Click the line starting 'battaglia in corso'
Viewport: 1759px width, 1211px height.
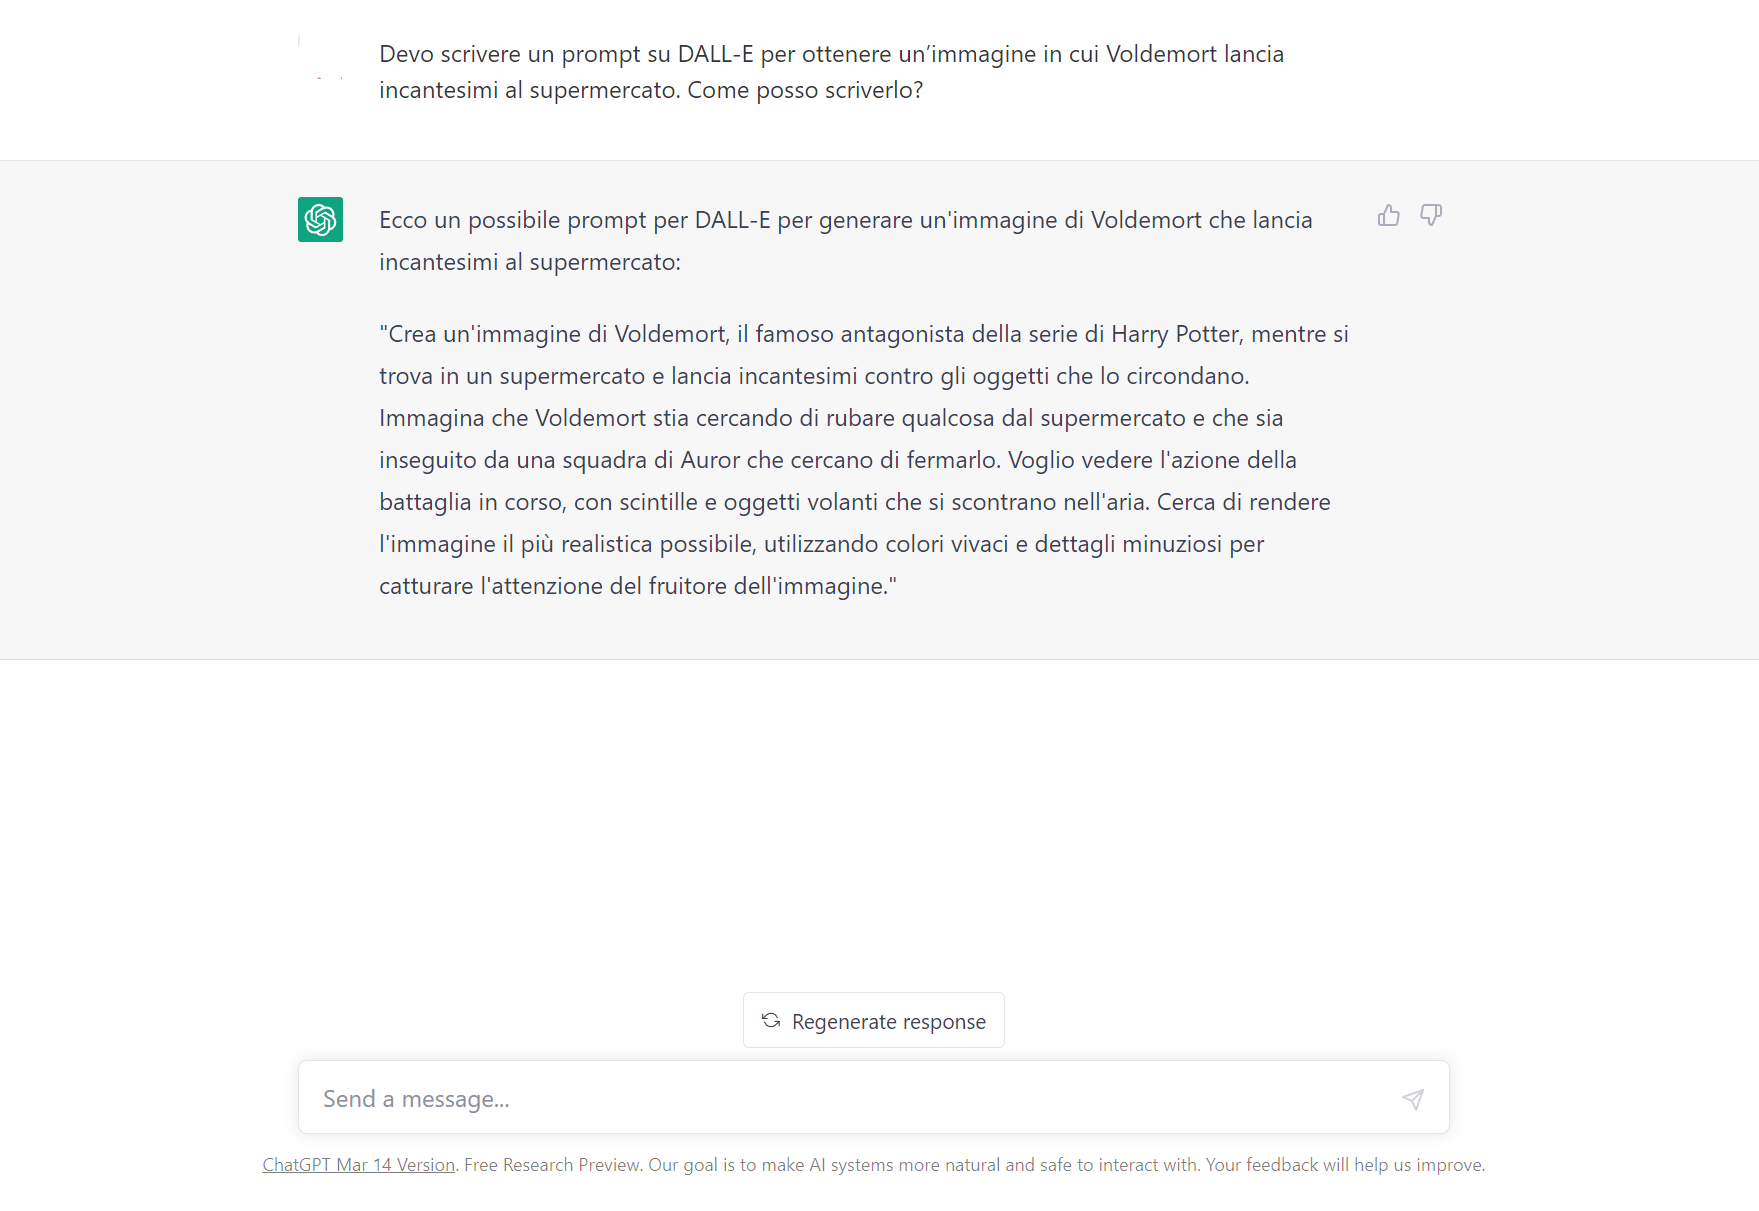pyautogui.click(x=854, y=502)
